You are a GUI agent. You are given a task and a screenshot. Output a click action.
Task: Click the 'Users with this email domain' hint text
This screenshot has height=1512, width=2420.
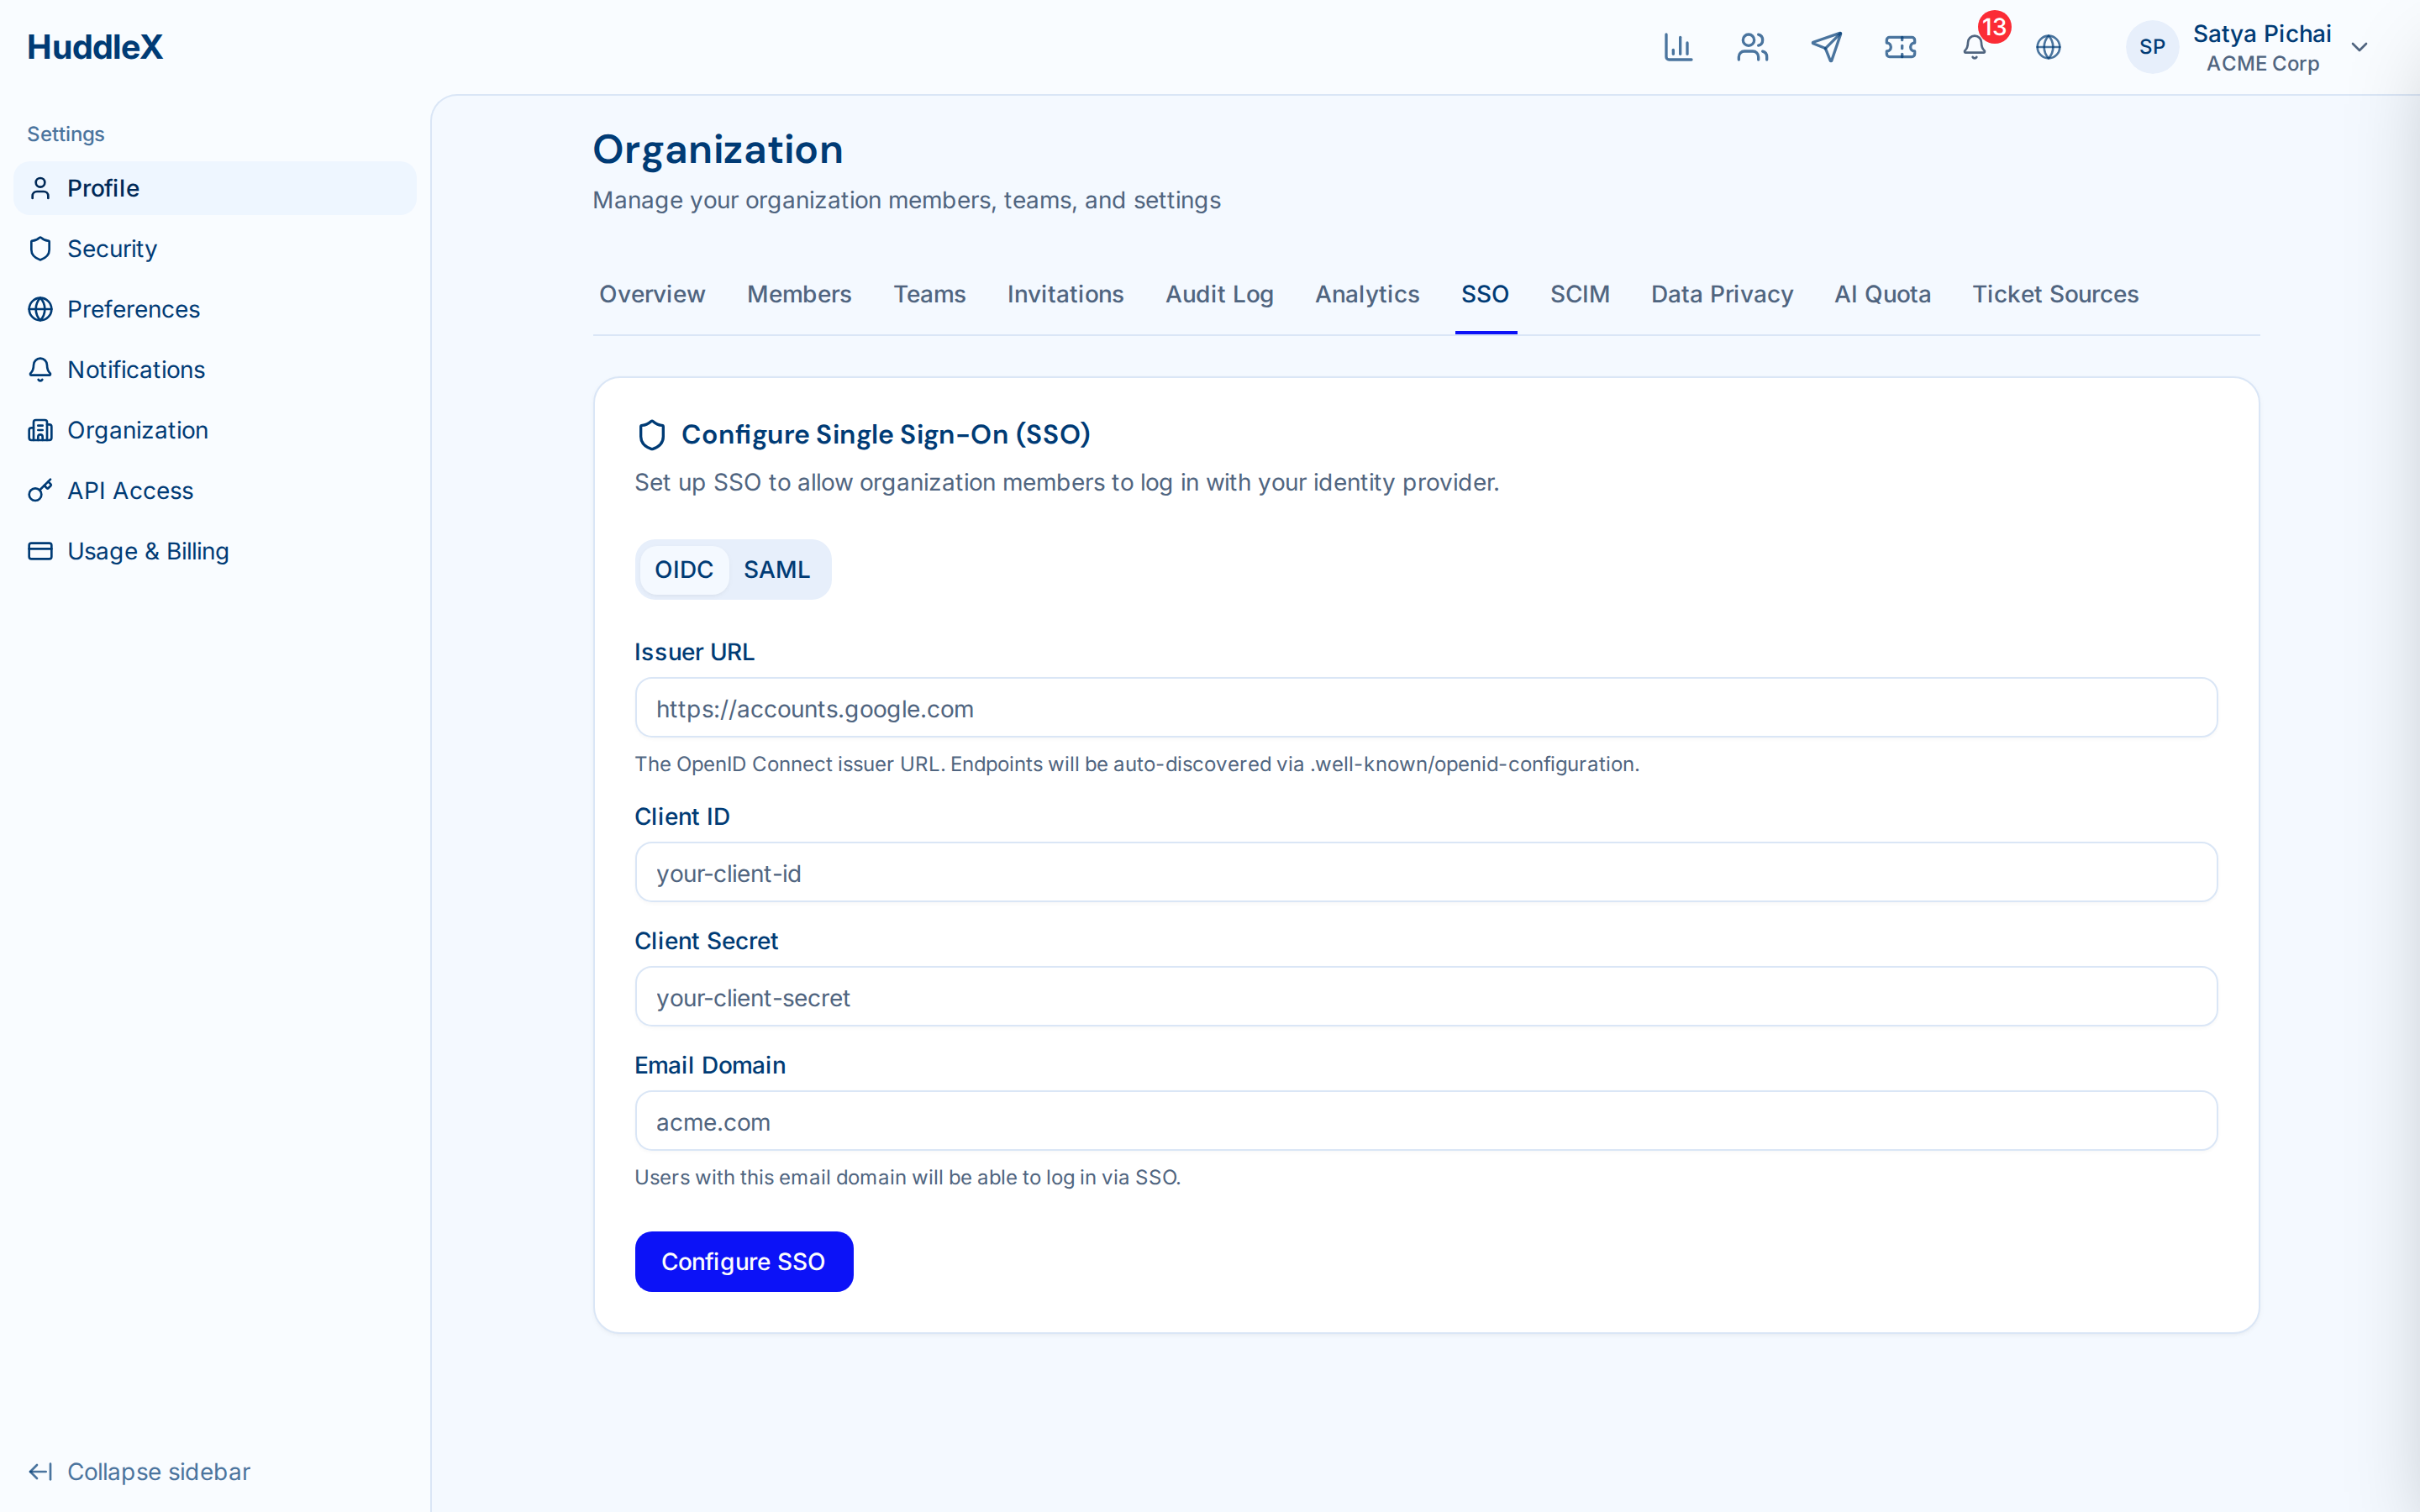[x=907, y=1177]
